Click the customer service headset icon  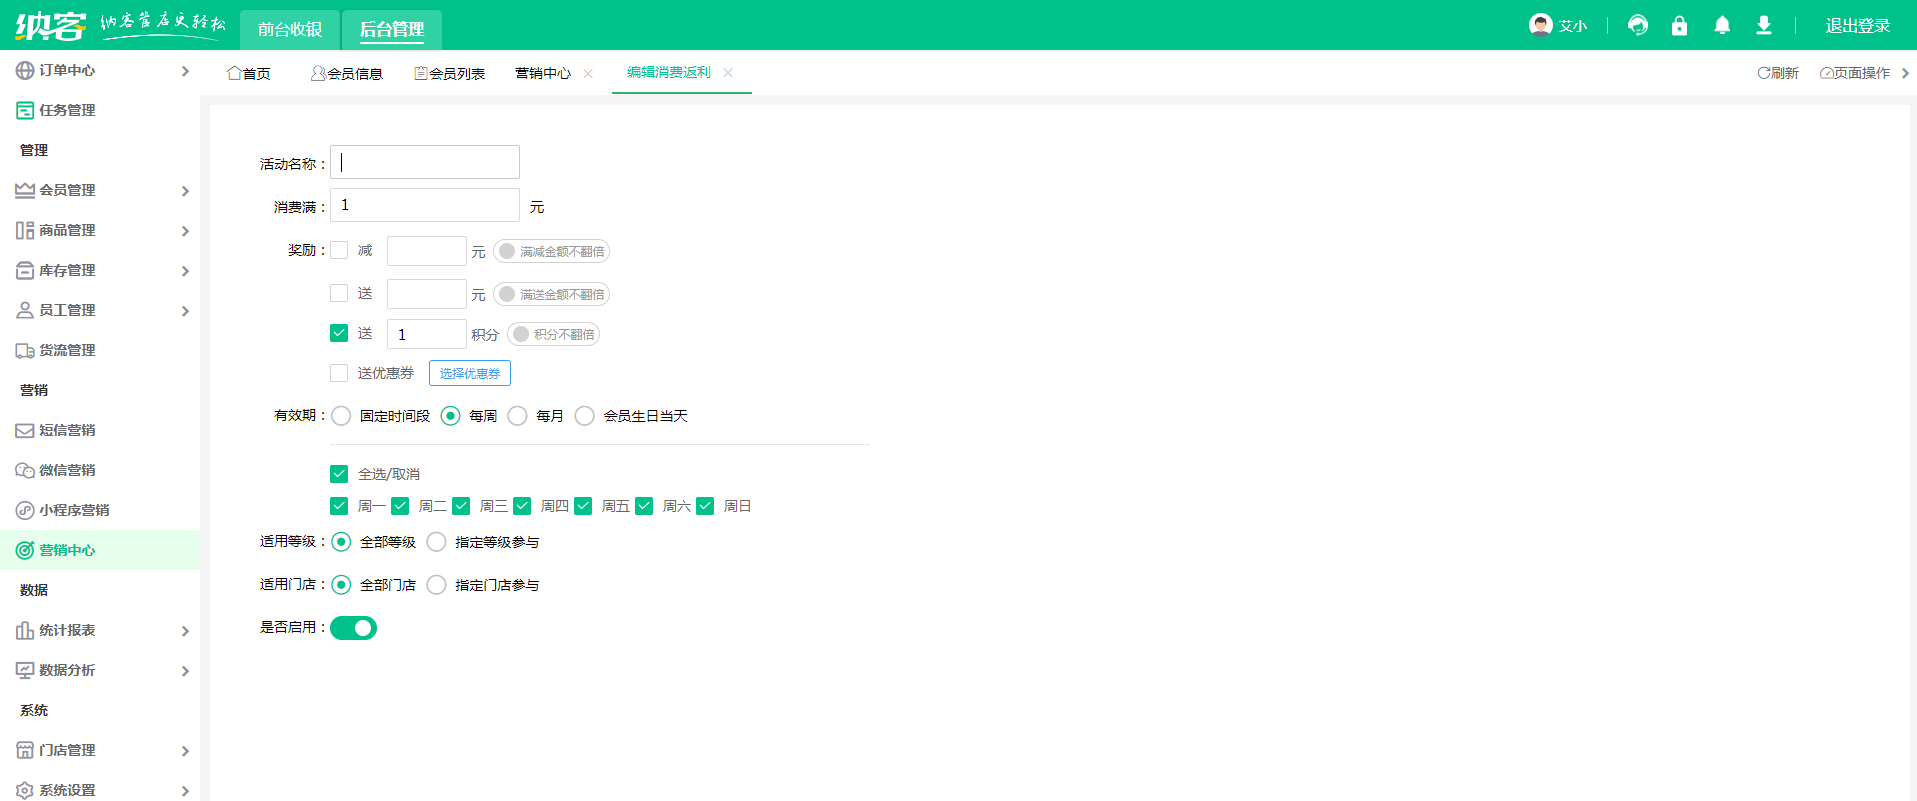(1637, 26)
